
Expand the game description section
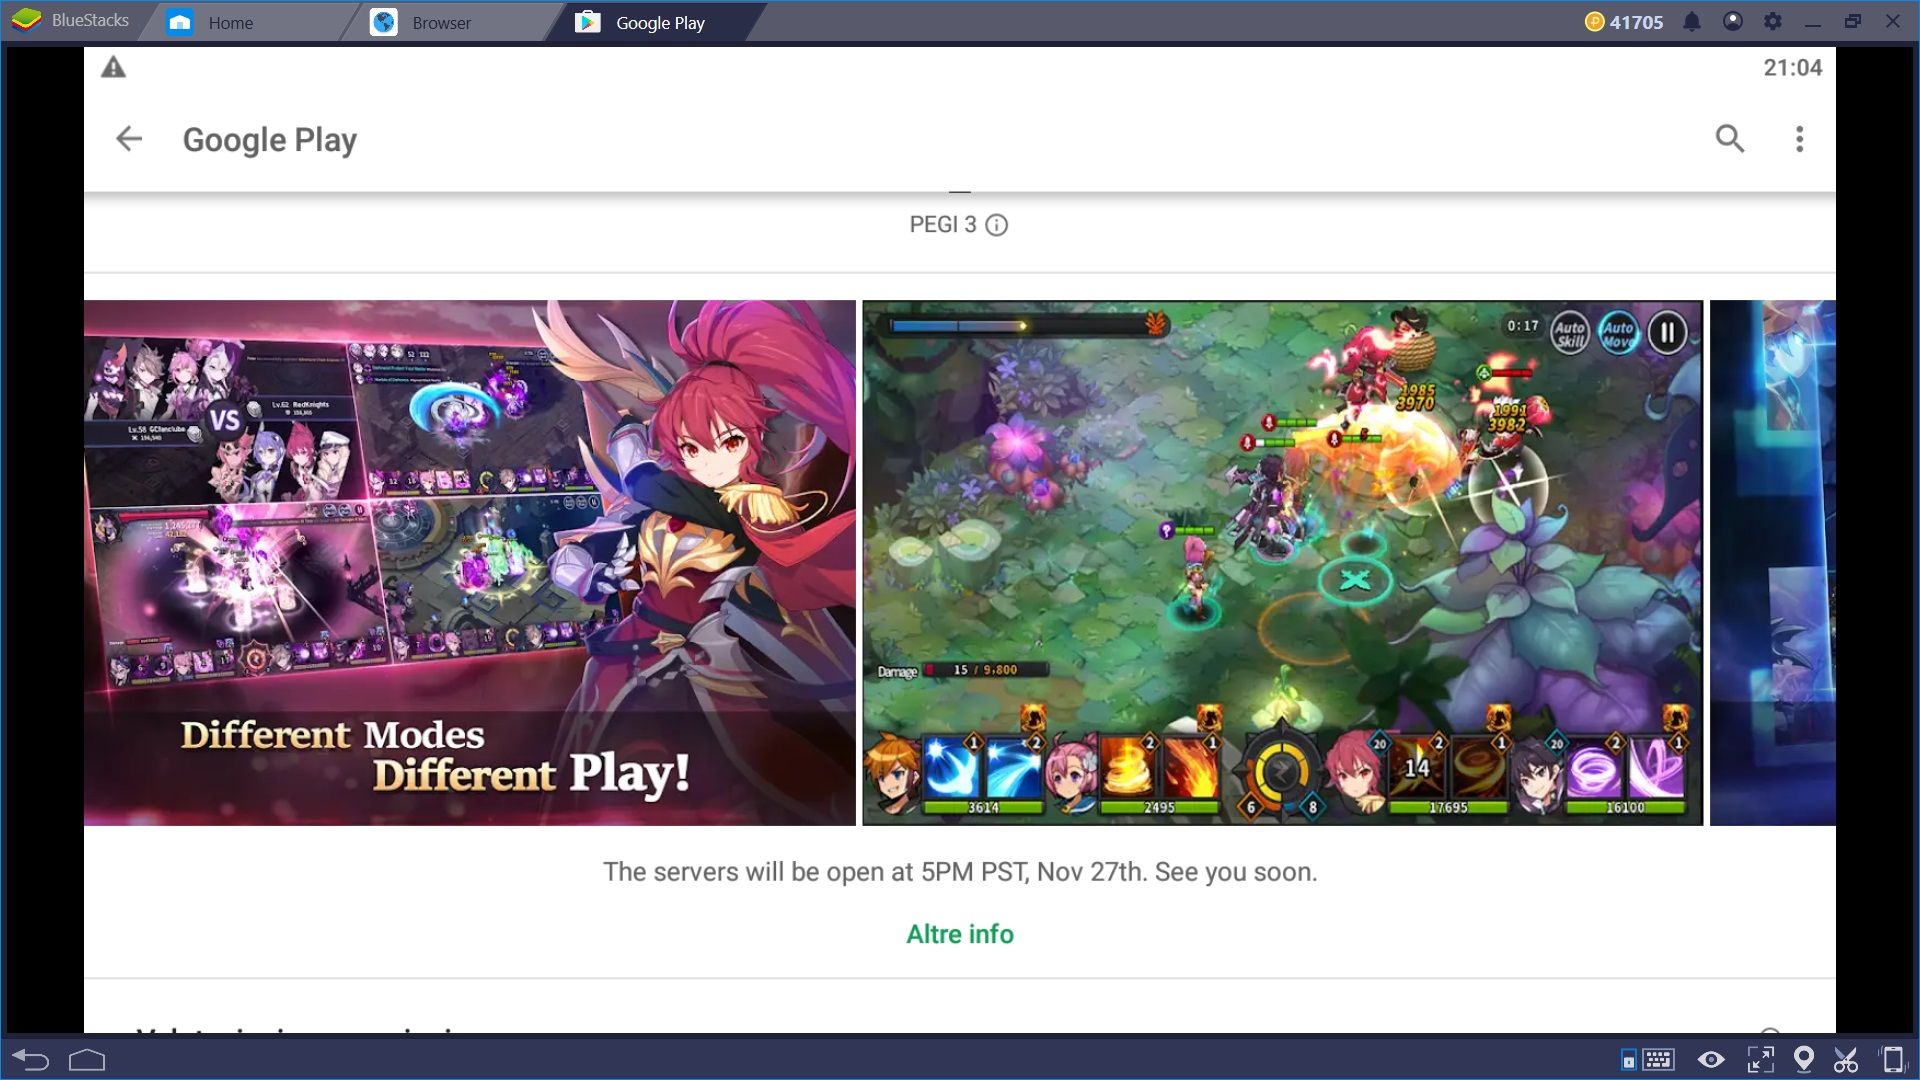point(960,934)
